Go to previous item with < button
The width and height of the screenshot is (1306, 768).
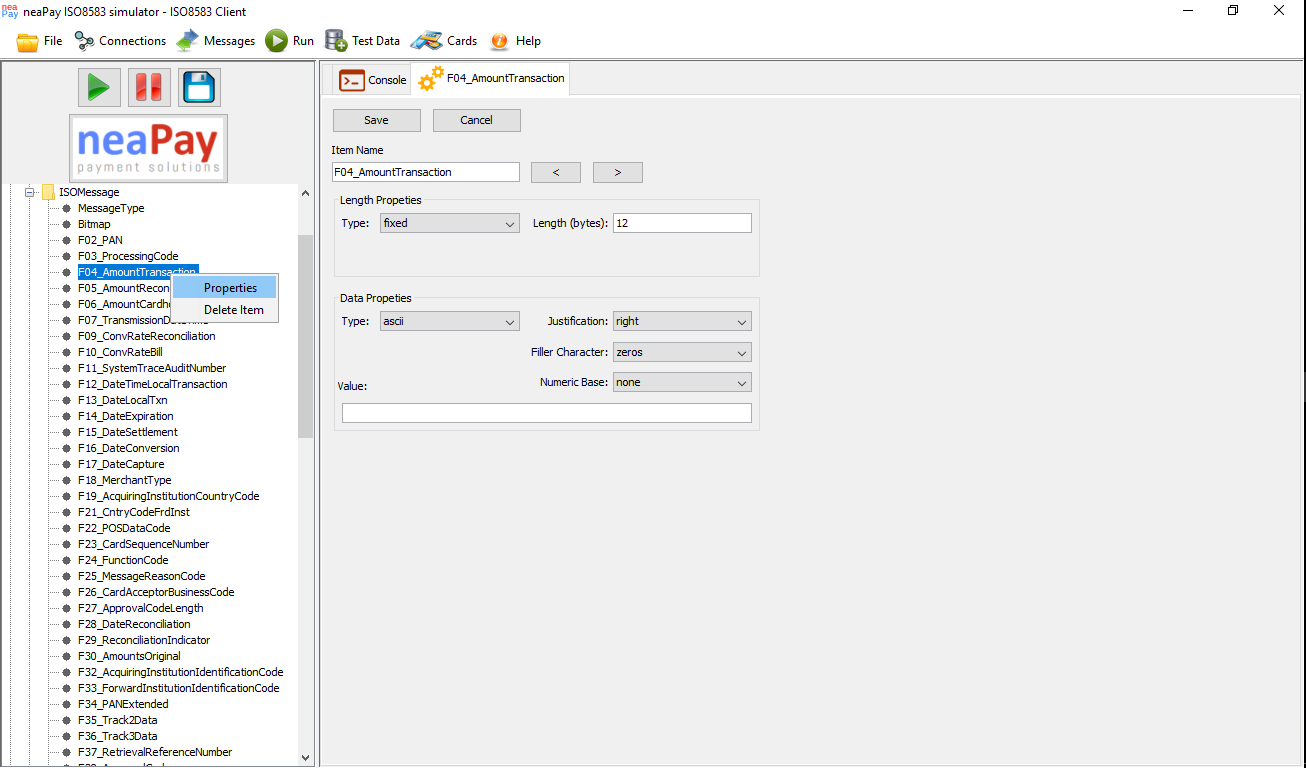click(x=556, y=172)
